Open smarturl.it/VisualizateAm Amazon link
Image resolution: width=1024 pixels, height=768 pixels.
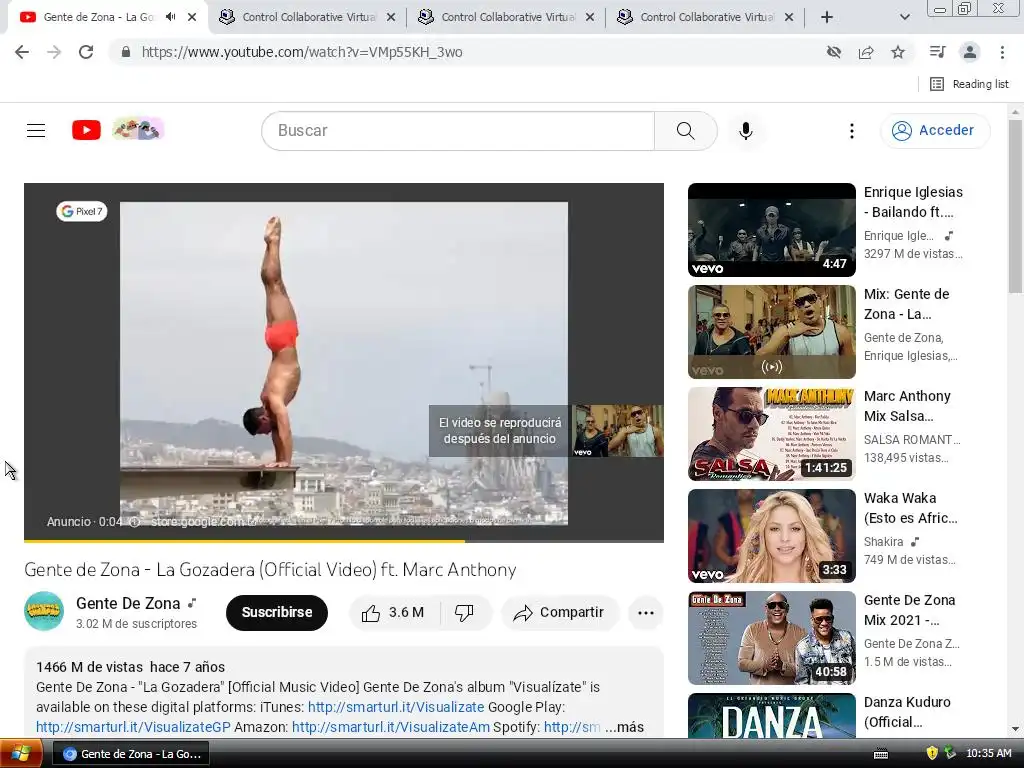[x=391, y=728]
